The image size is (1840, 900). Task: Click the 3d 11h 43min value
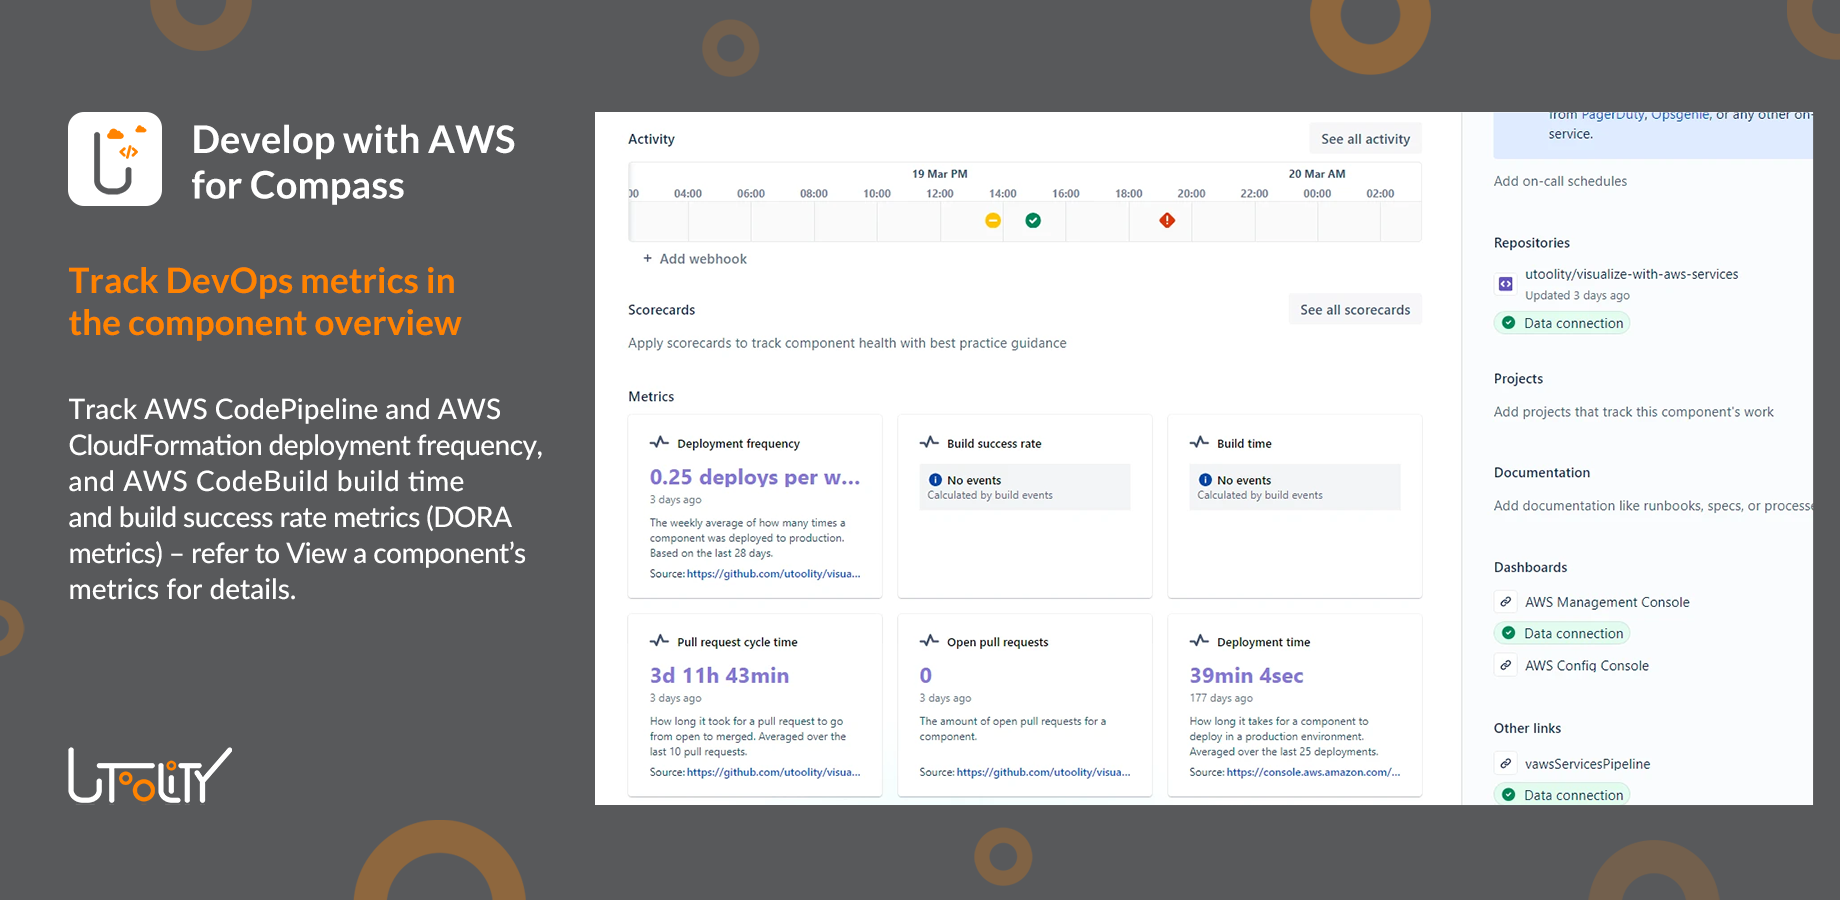point(719,676)
